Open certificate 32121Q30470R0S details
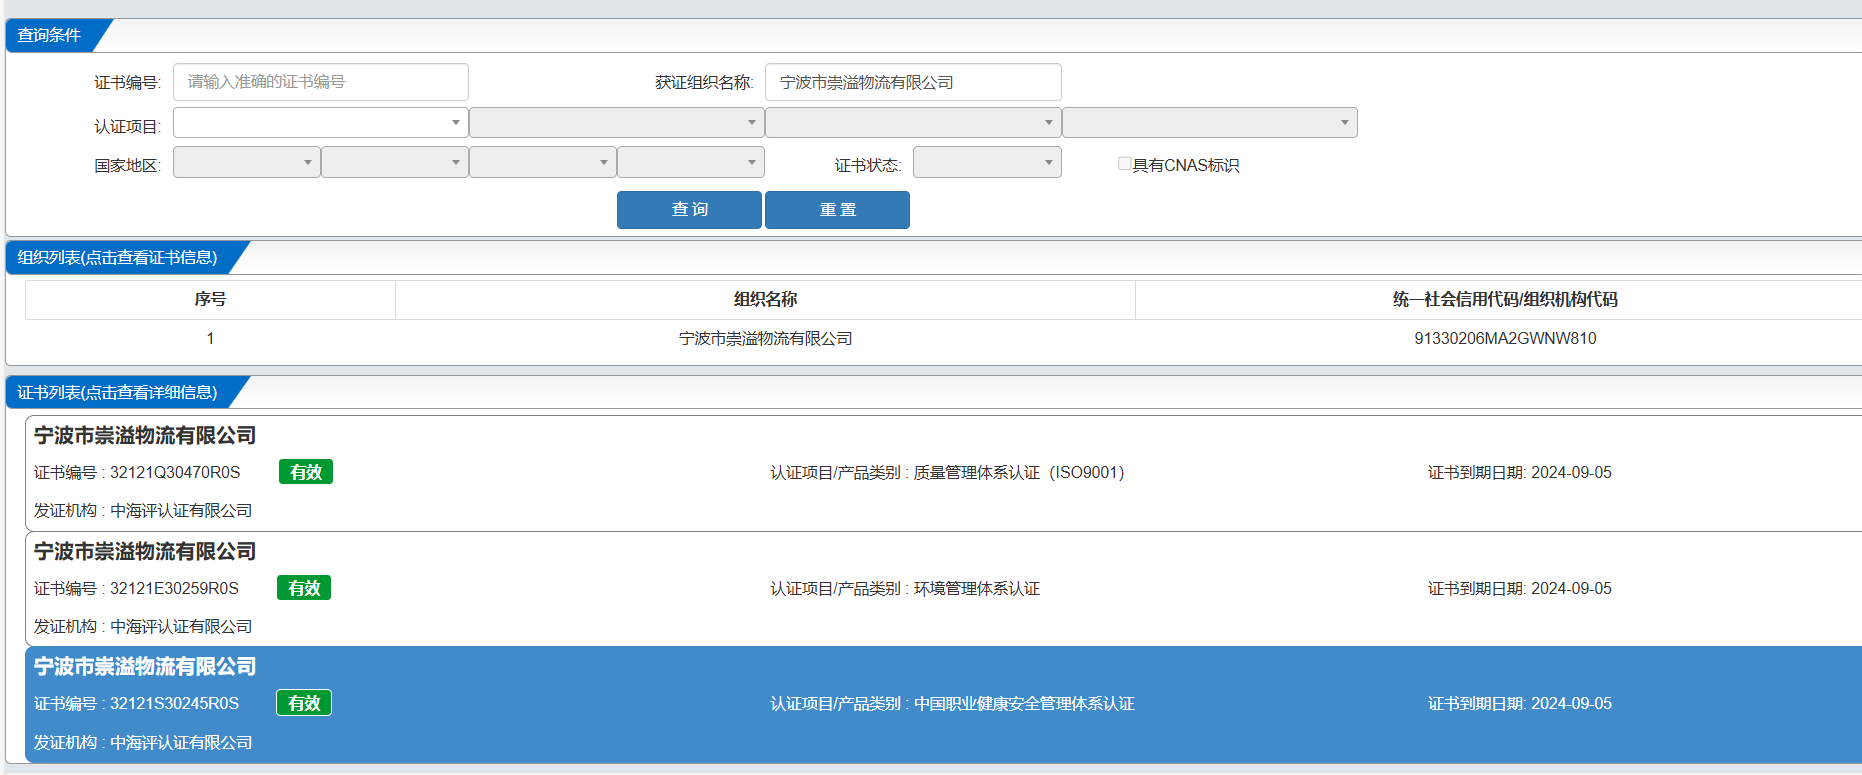This screenshot has width=1862, height=775. point(943,473)
